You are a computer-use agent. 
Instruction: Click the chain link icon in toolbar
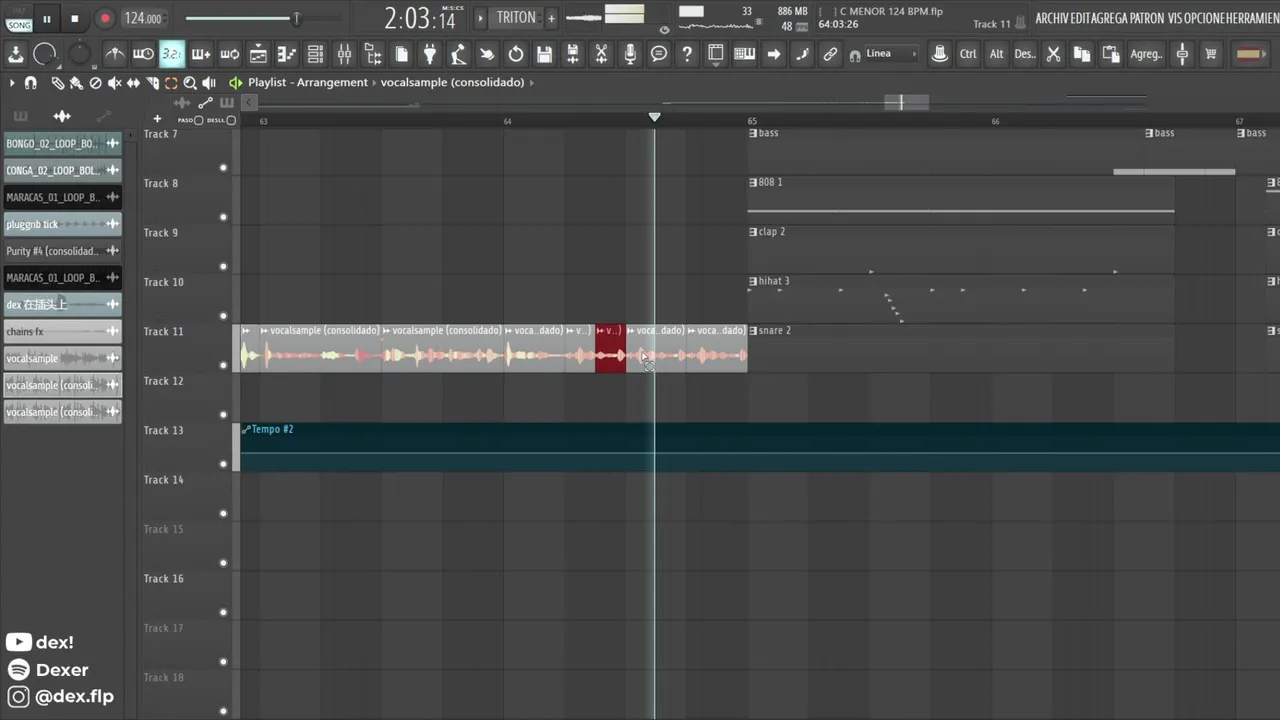tap(830, 54)
